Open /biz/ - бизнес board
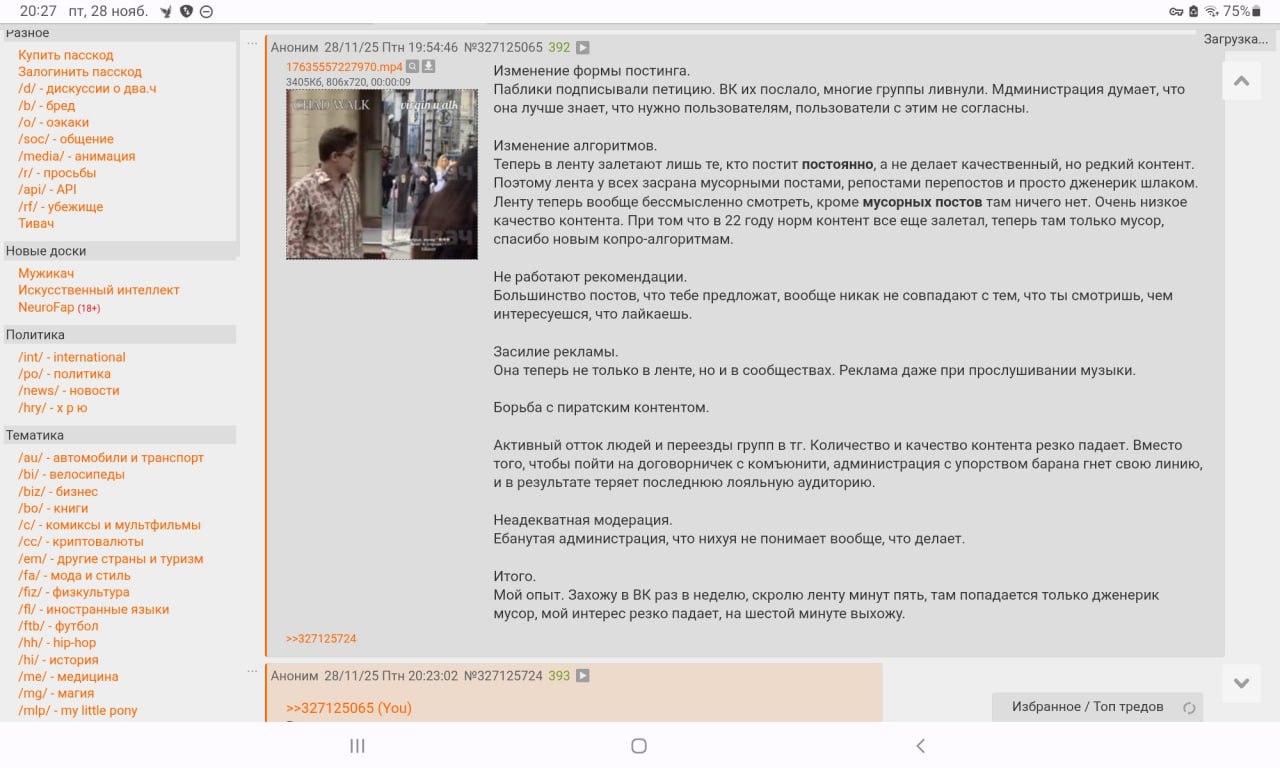 (58, 491)
